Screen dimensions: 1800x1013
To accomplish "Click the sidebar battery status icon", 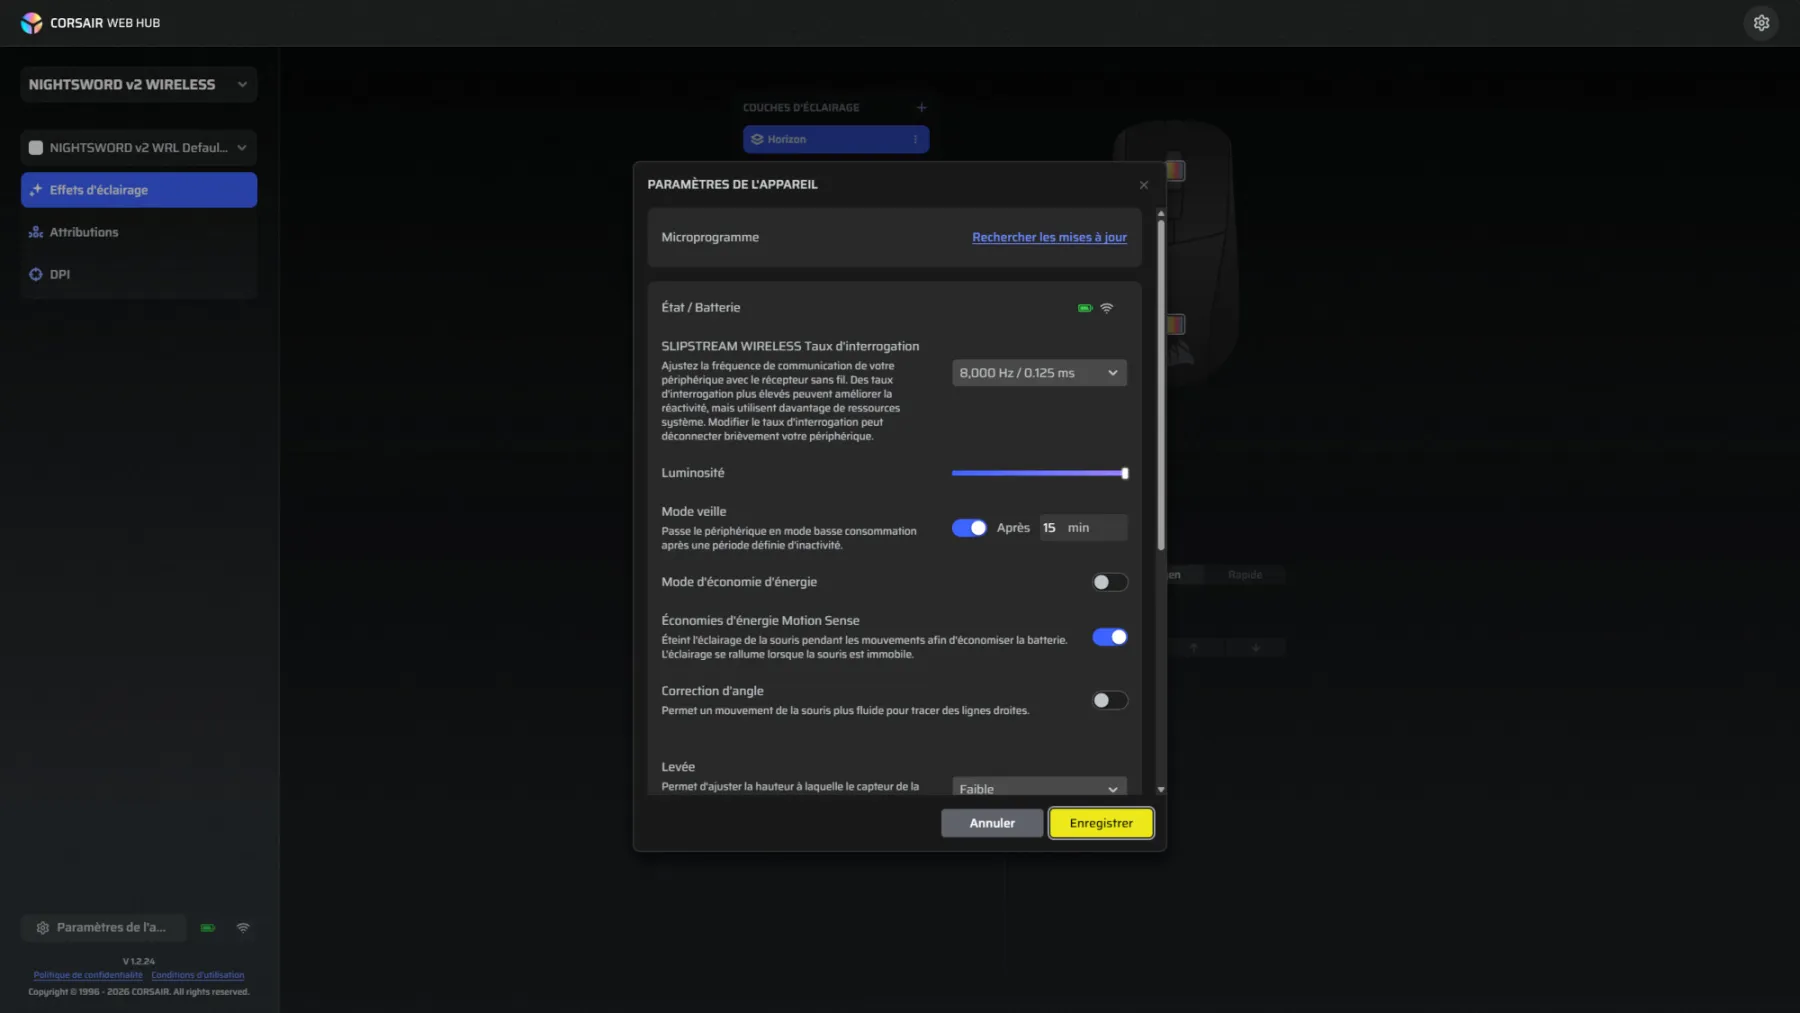I will click(x=208, y=928).
